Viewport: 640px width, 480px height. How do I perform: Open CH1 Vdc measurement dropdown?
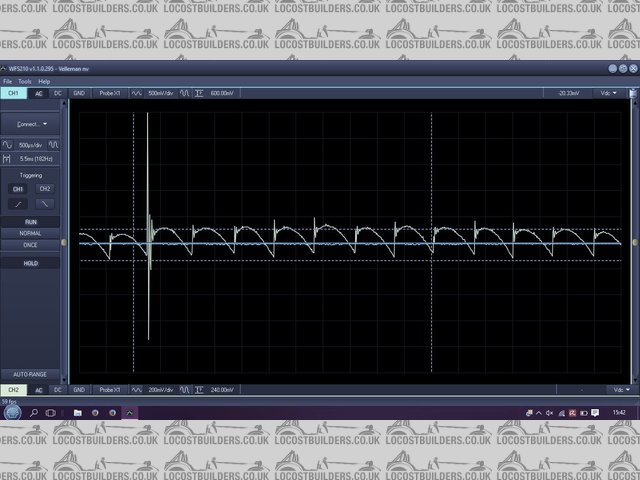(x=607, y=93)
